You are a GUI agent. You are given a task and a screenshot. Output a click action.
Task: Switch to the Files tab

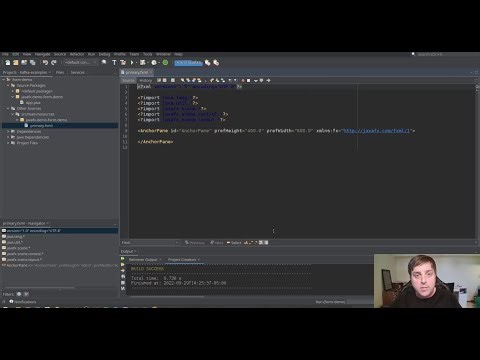tap(60, 72)
